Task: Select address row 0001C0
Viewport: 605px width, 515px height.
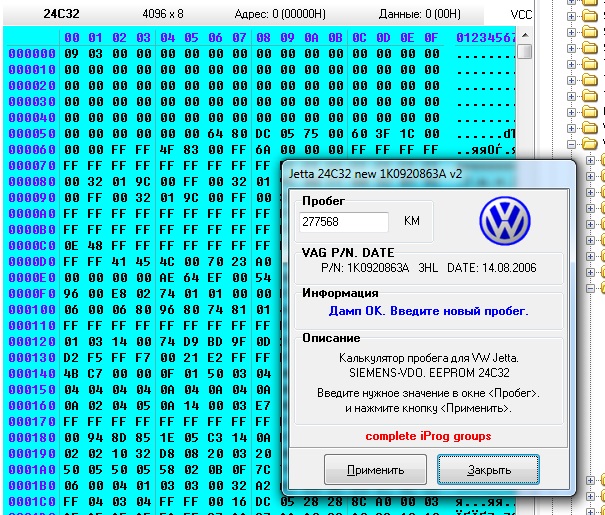Action: coord(32,501)
